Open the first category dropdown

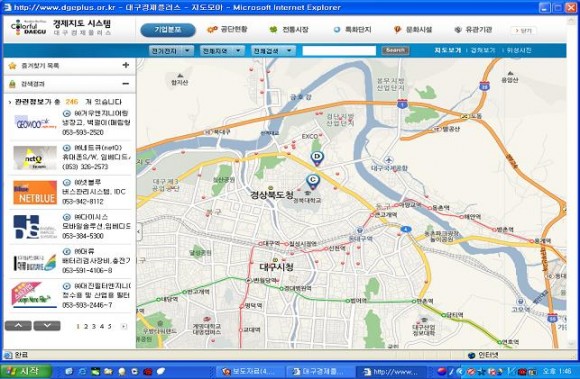(x=171, y=51)
